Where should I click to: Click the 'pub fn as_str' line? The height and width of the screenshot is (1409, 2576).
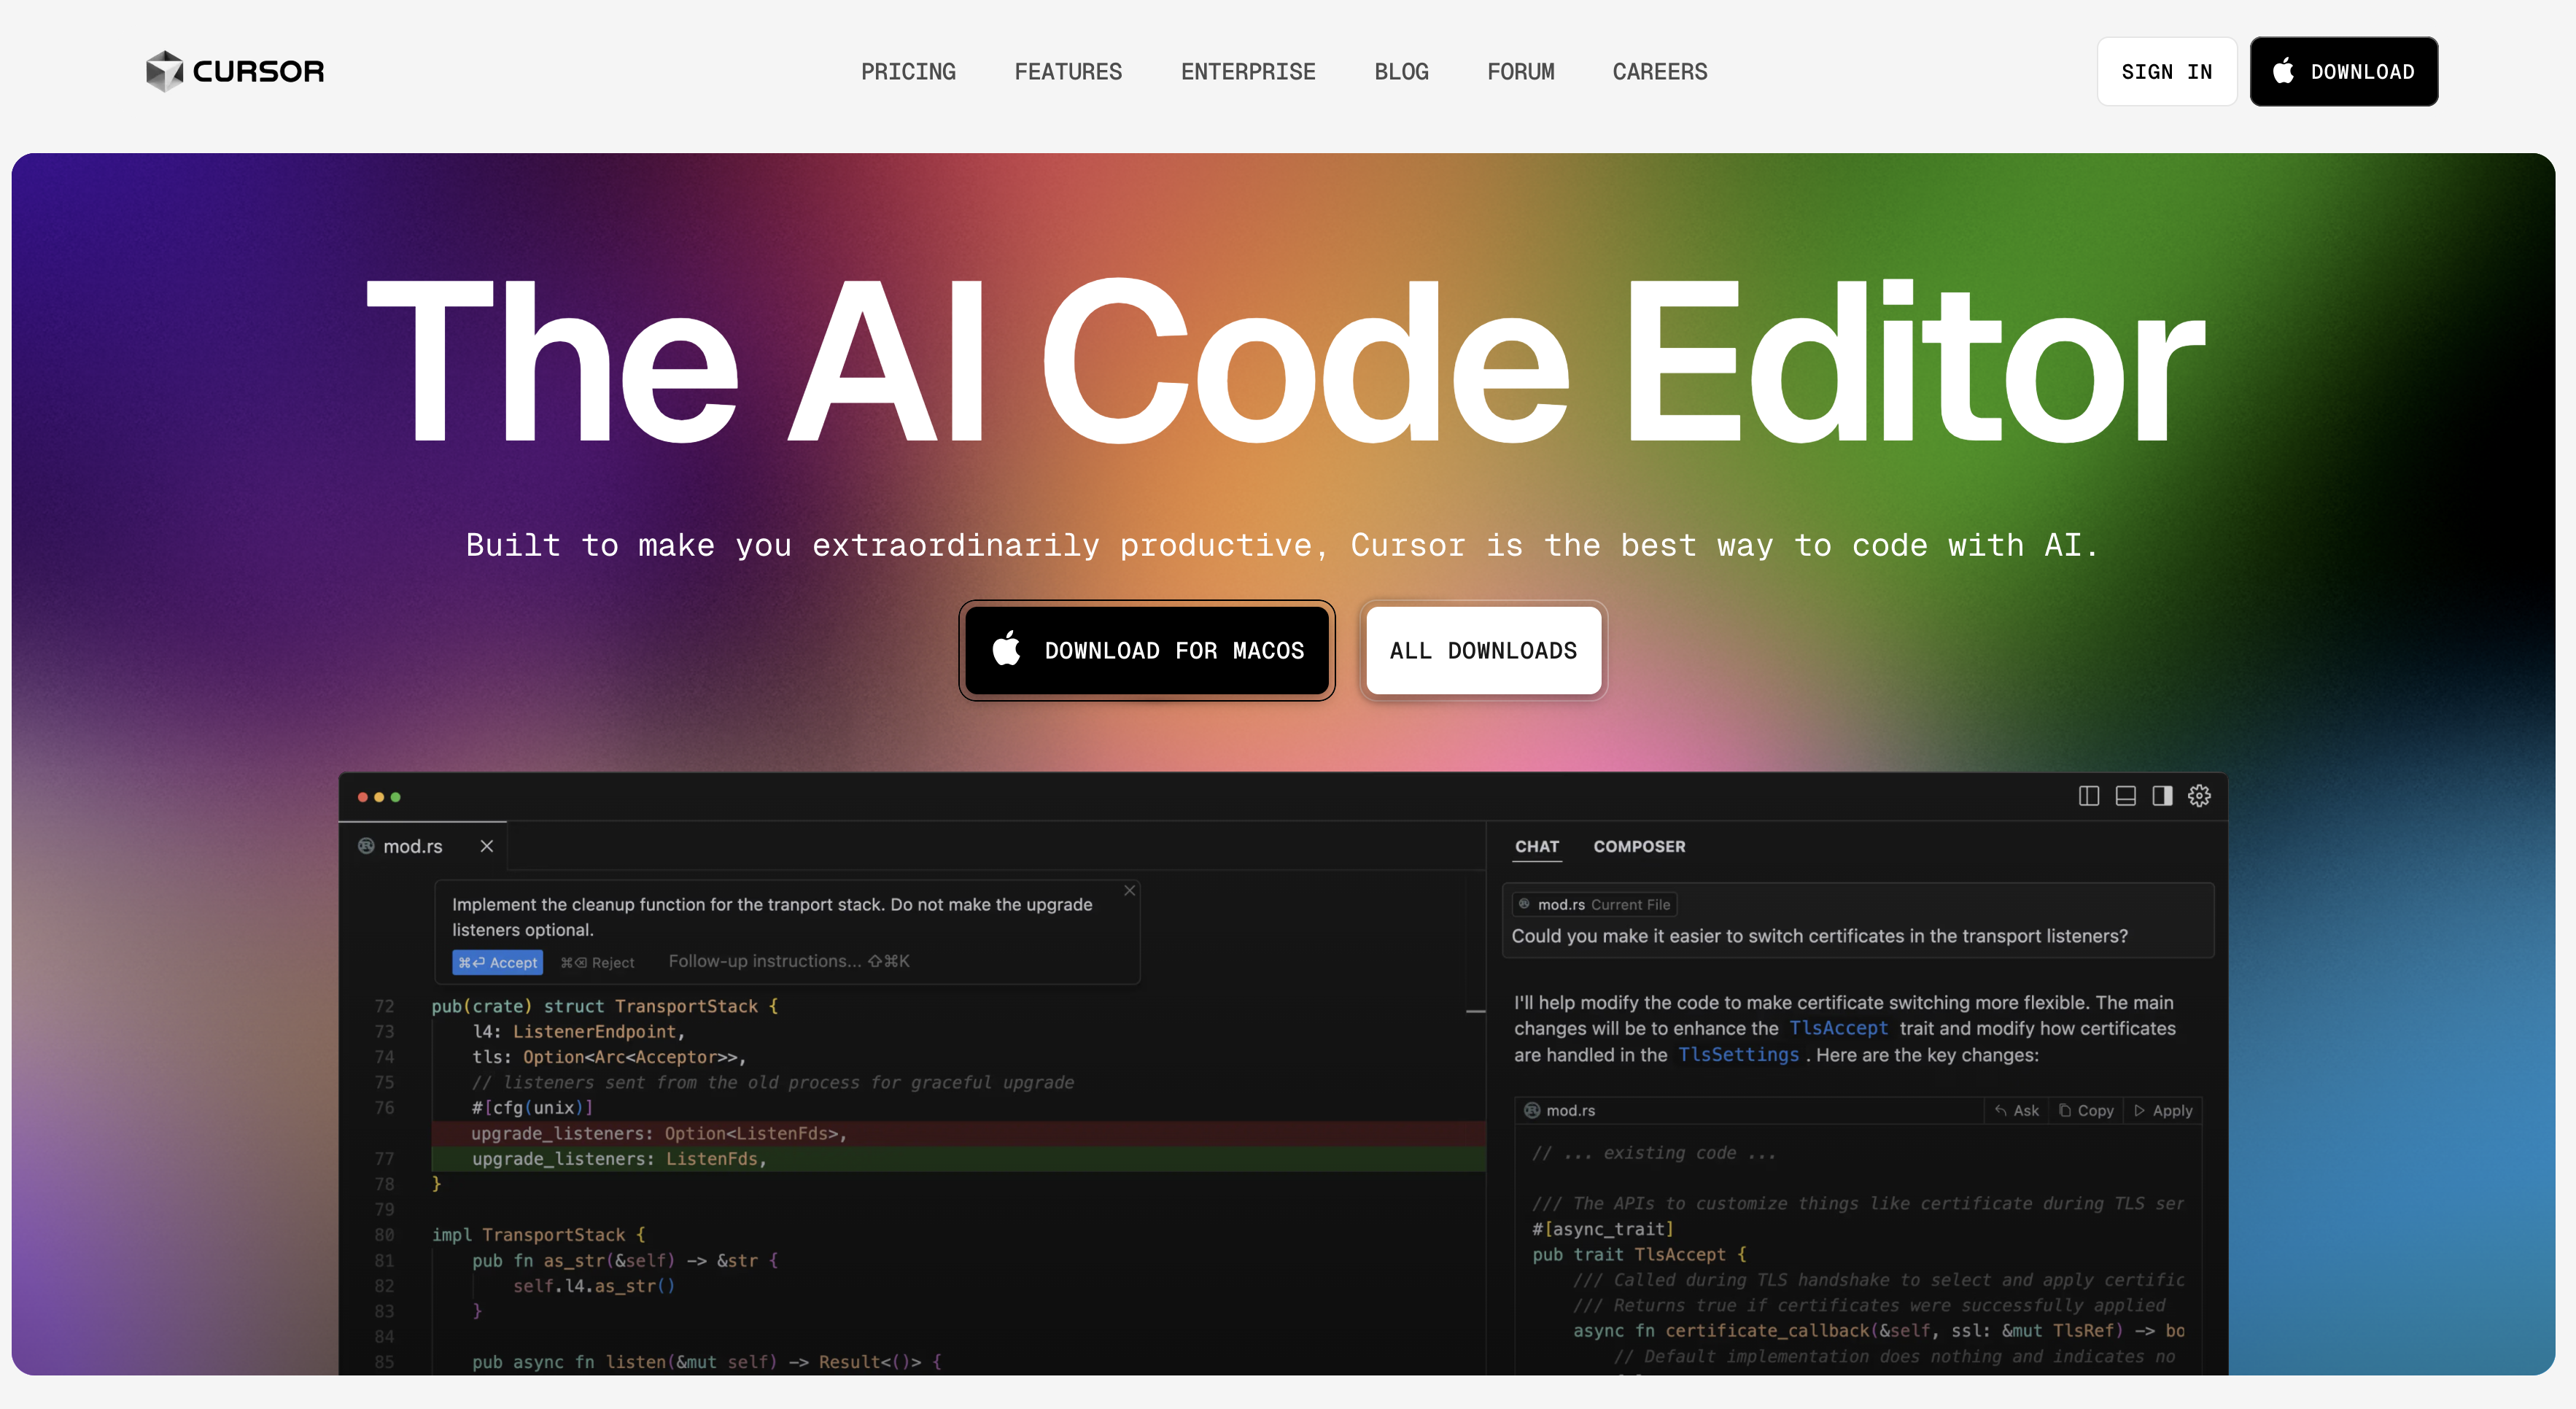tap(625, 1260)
